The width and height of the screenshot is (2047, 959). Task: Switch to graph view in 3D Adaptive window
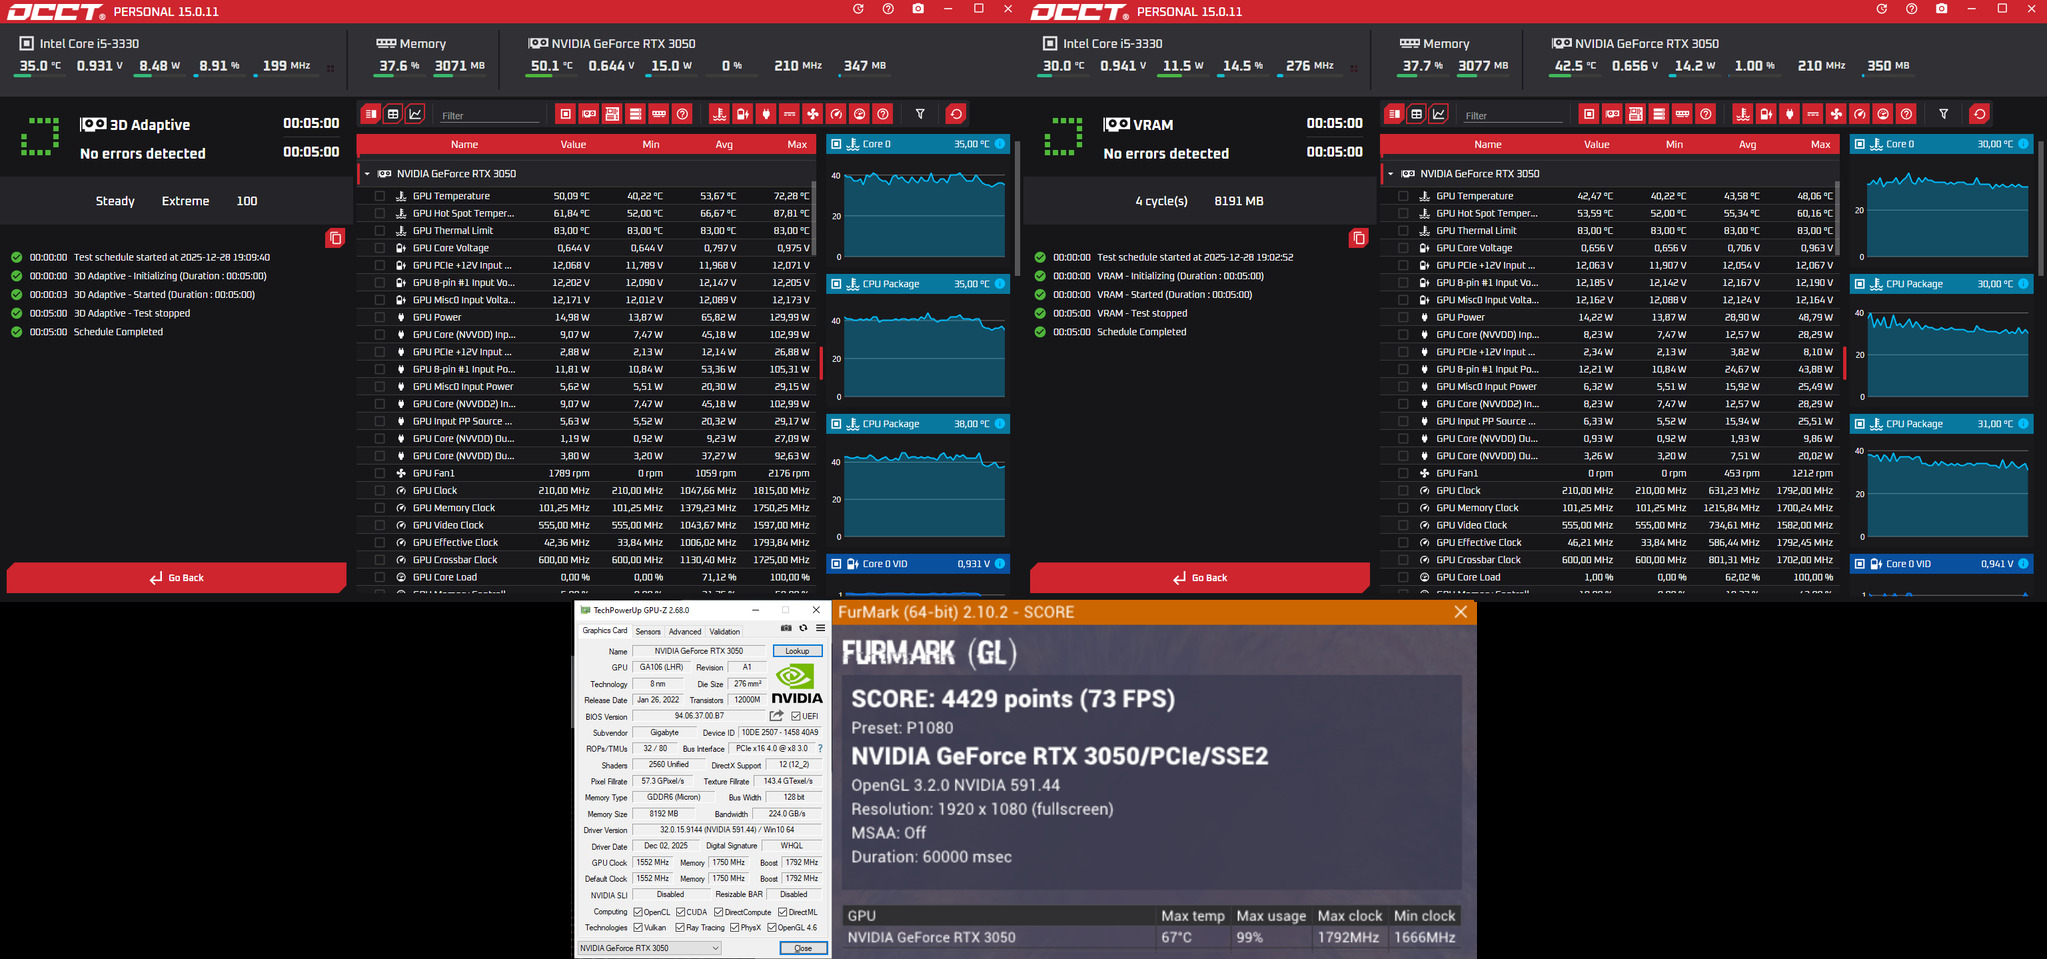click(x=415, y=114)
